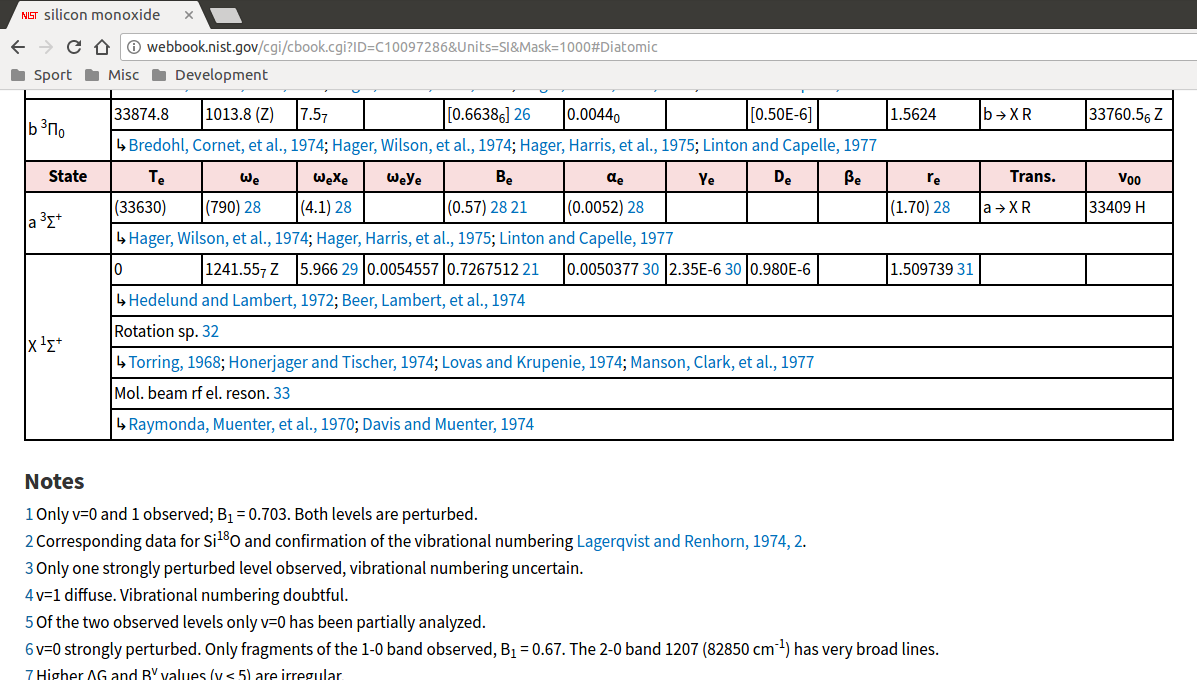
Task: Open Manson, Clark, et al., 1977 reference
Action: click(722, 362)
